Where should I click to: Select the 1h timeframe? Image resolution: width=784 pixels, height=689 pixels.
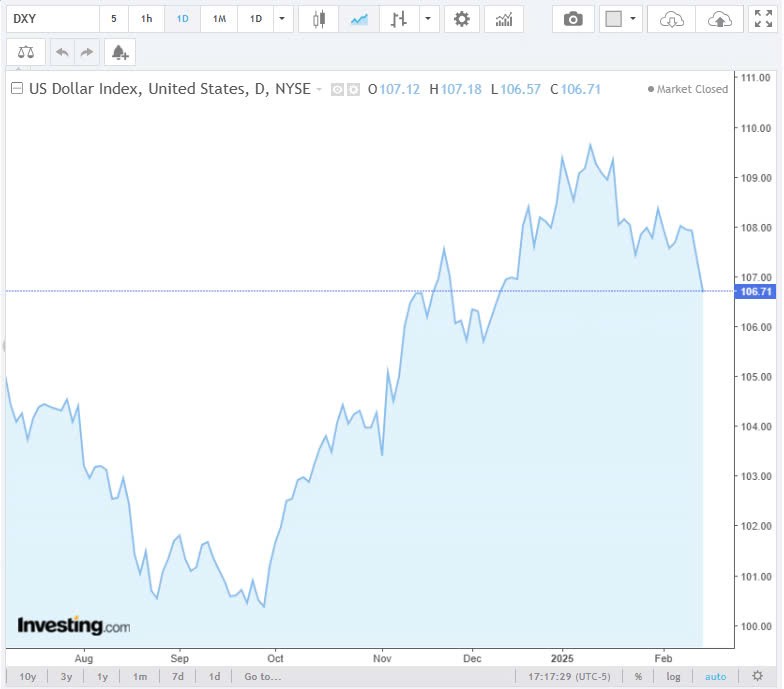pos(146,19)
